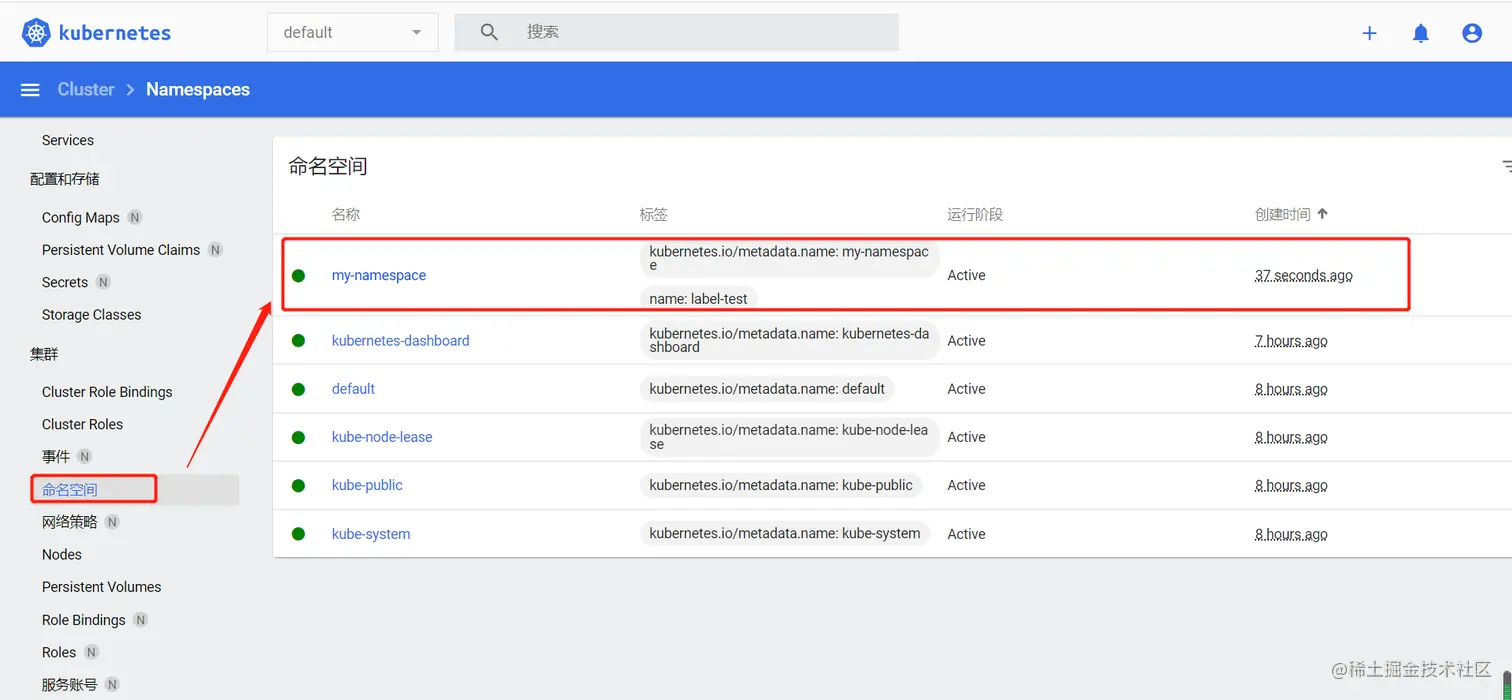The image size is (1512, 700).
Task: Open the hamburger navigation menu
Action: (30, 90)
